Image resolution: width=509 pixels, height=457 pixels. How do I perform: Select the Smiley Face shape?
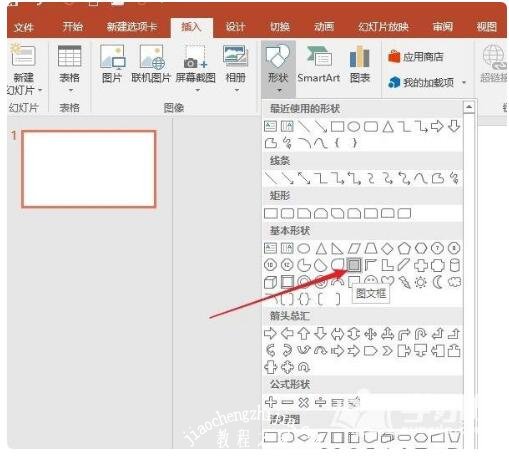(371, 281)
